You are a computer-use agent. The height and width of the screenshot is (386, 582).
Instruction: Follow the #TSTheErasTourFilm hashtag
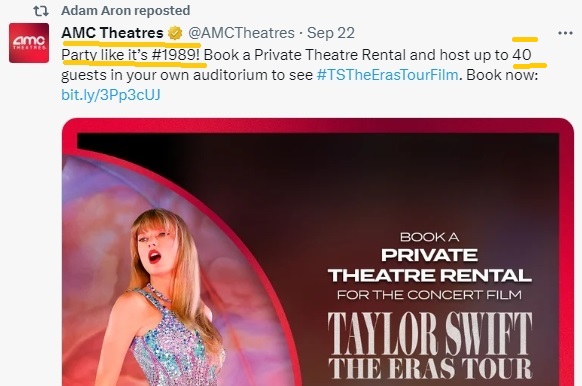pyautogui.click(x=388, y=75)
